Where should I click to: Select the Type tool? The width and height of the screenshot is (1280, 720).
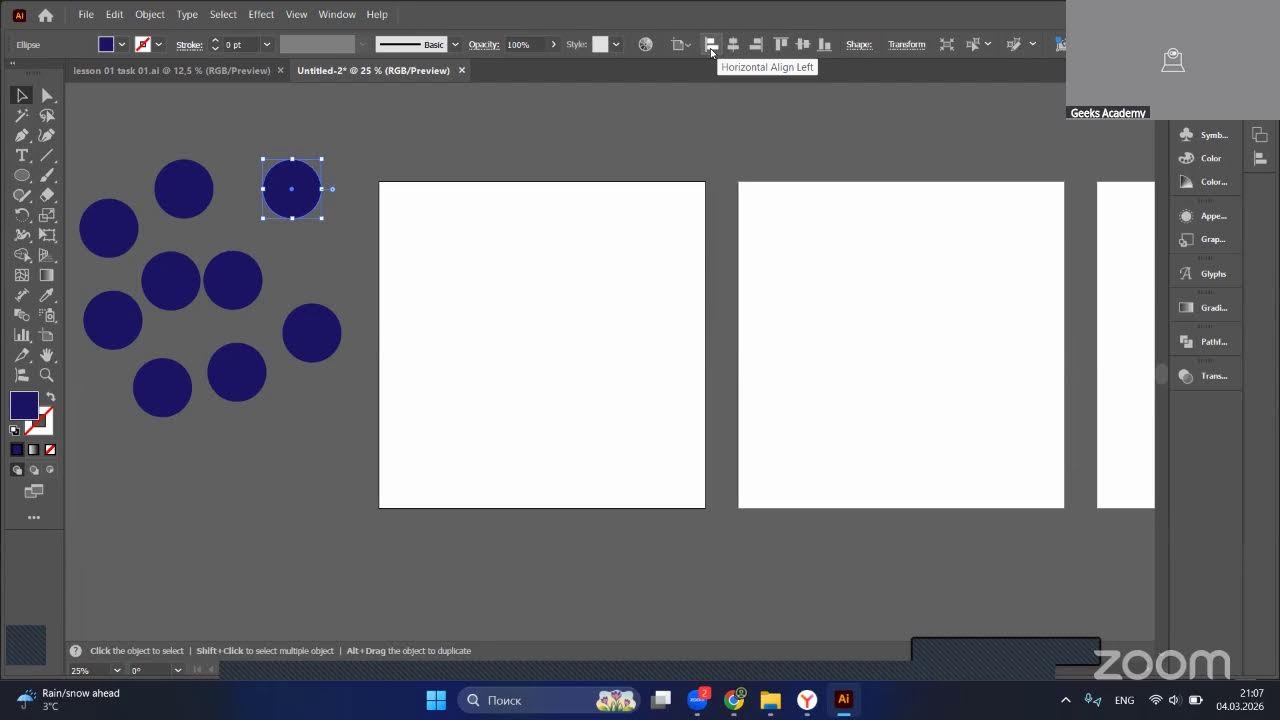[x=21, y=155]
